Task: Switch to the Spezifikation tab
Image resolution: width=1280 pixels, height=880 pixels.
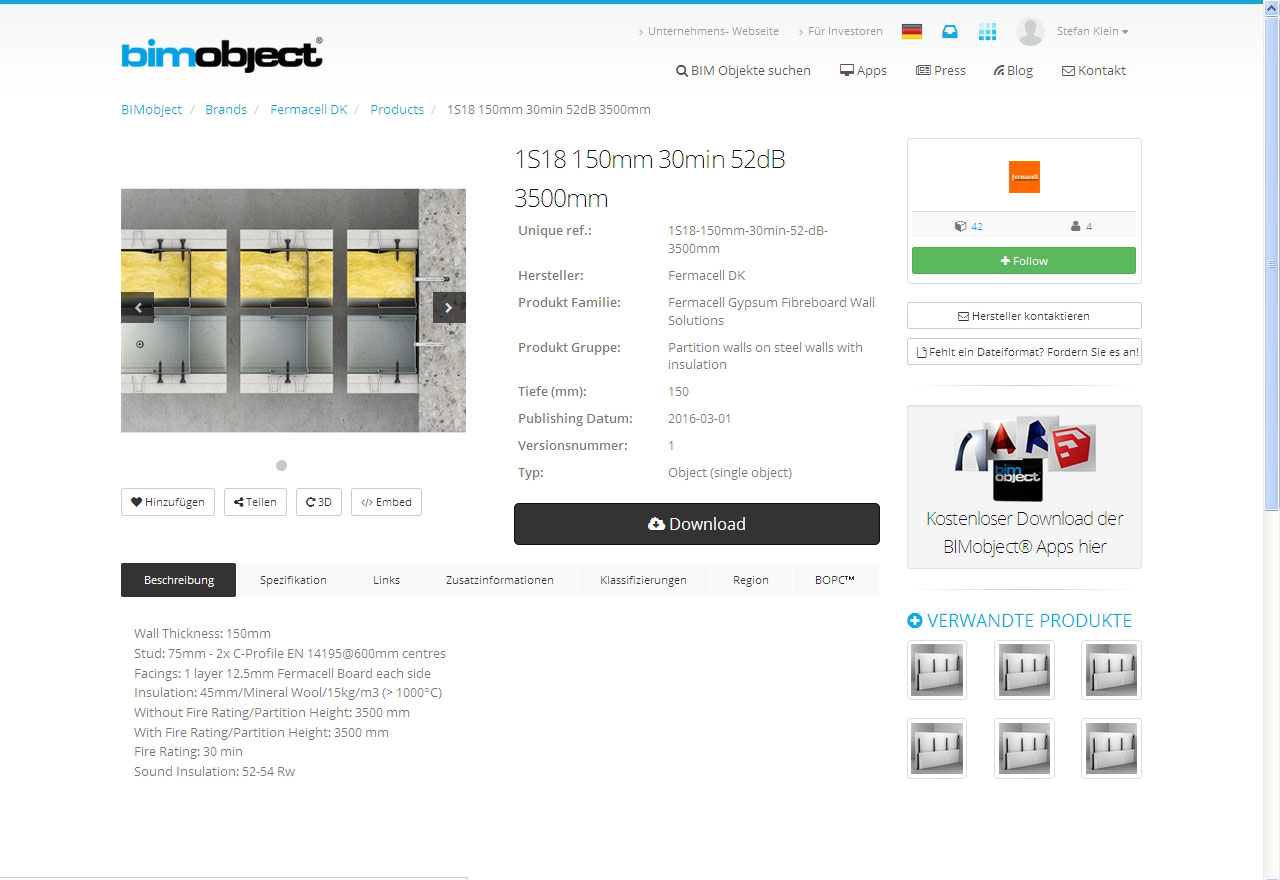Action: 293,580
